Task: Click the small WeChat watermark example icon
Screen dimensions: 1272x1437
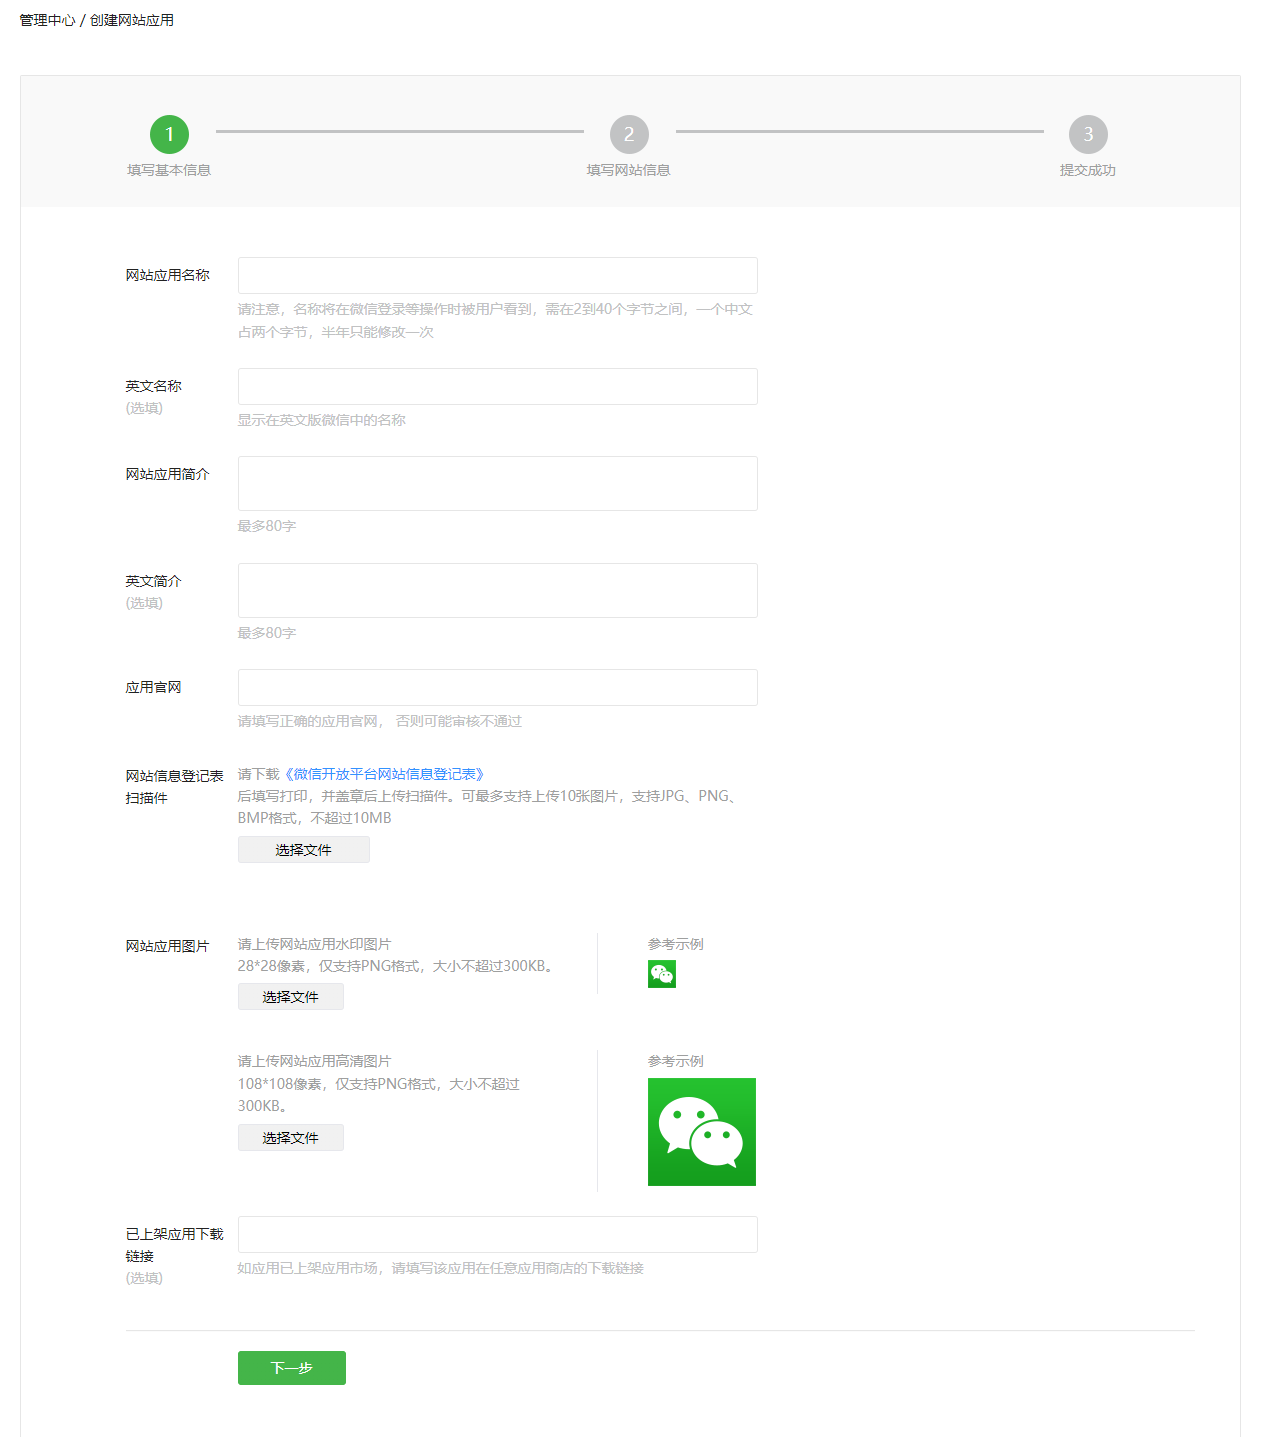Action: (x=661, y=974)
